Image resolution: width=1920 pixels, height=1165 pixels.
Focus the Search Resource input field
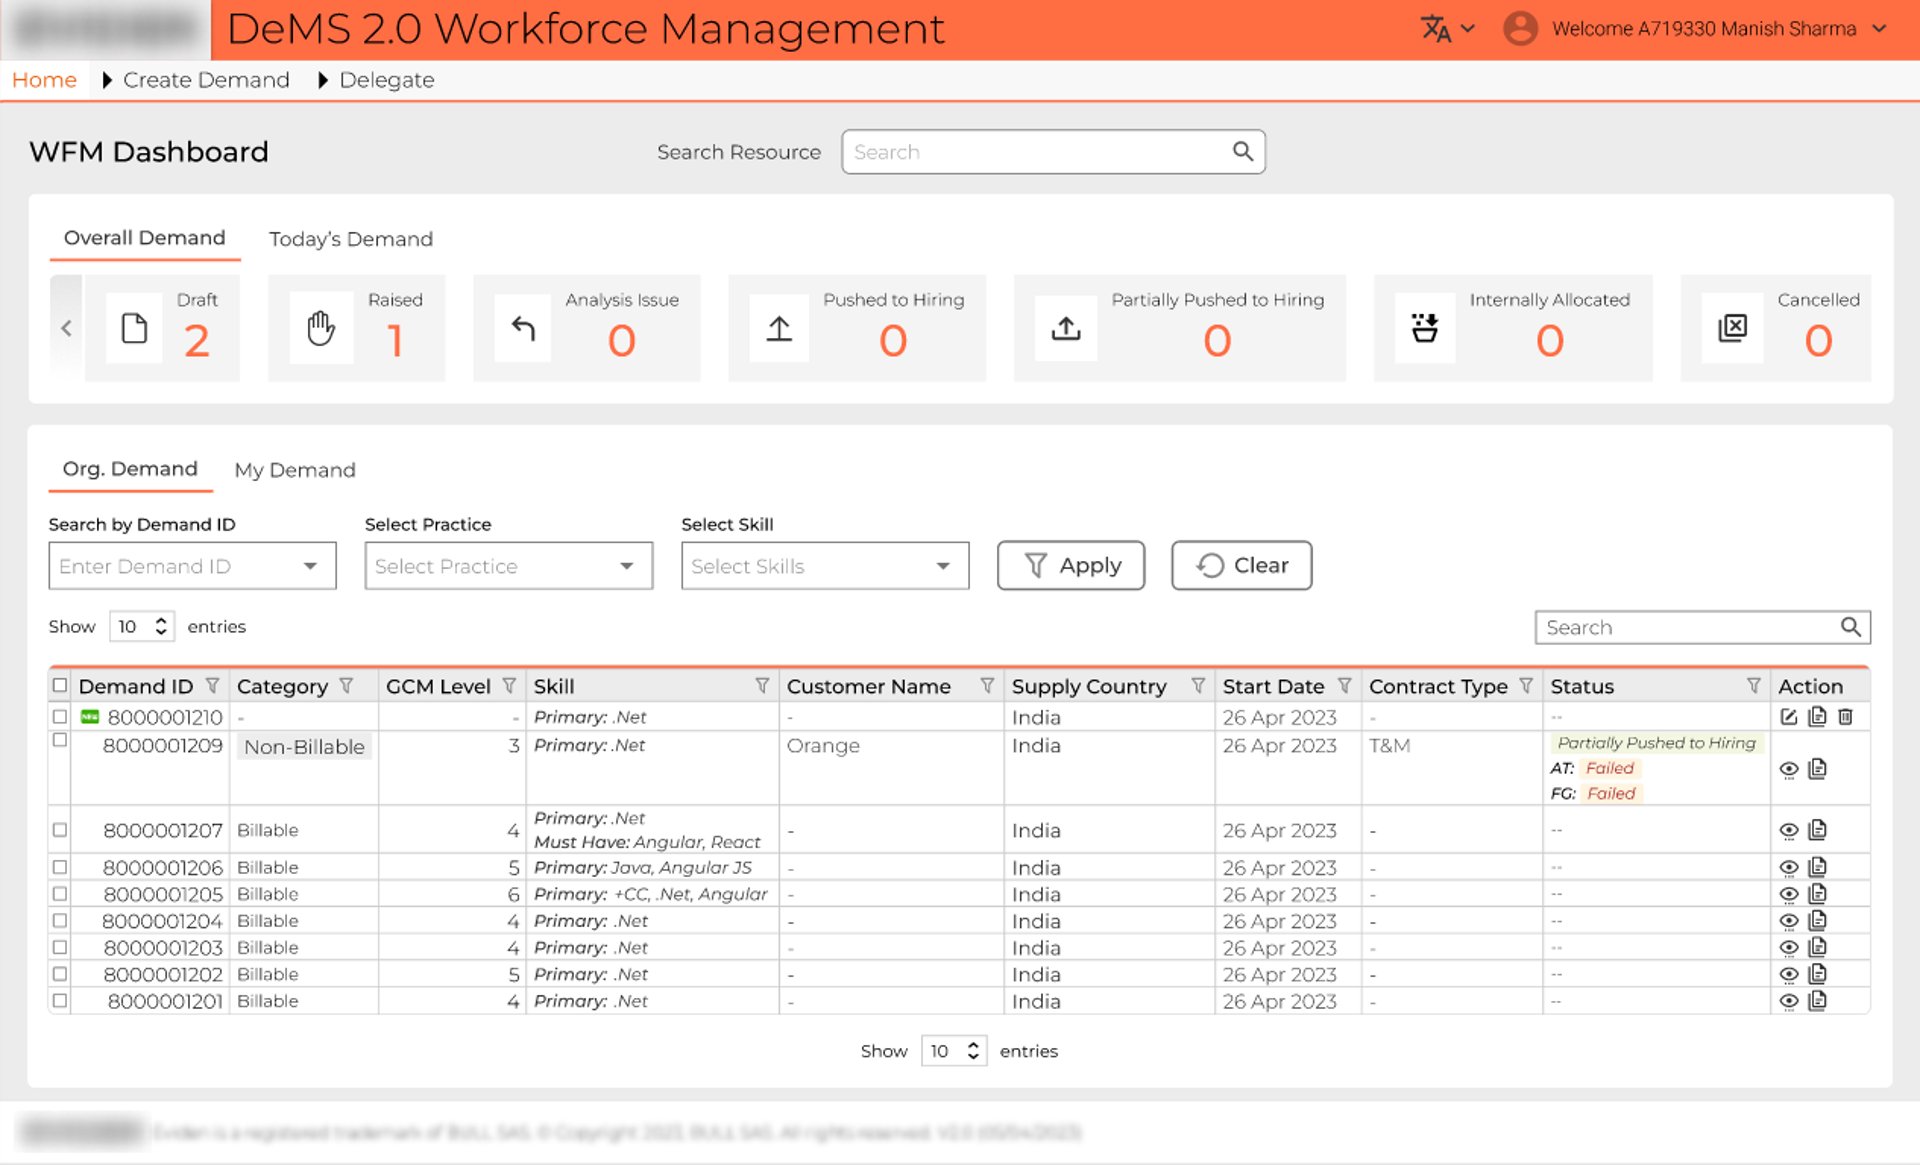[x=1053, y=152]
